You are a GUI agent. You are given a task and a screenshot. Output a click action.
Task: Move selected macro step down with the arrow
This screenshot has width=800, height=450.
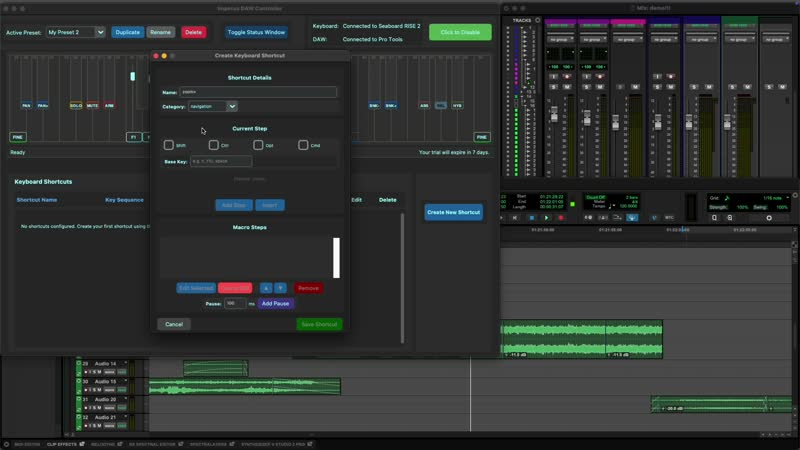(x=281, y=288)
